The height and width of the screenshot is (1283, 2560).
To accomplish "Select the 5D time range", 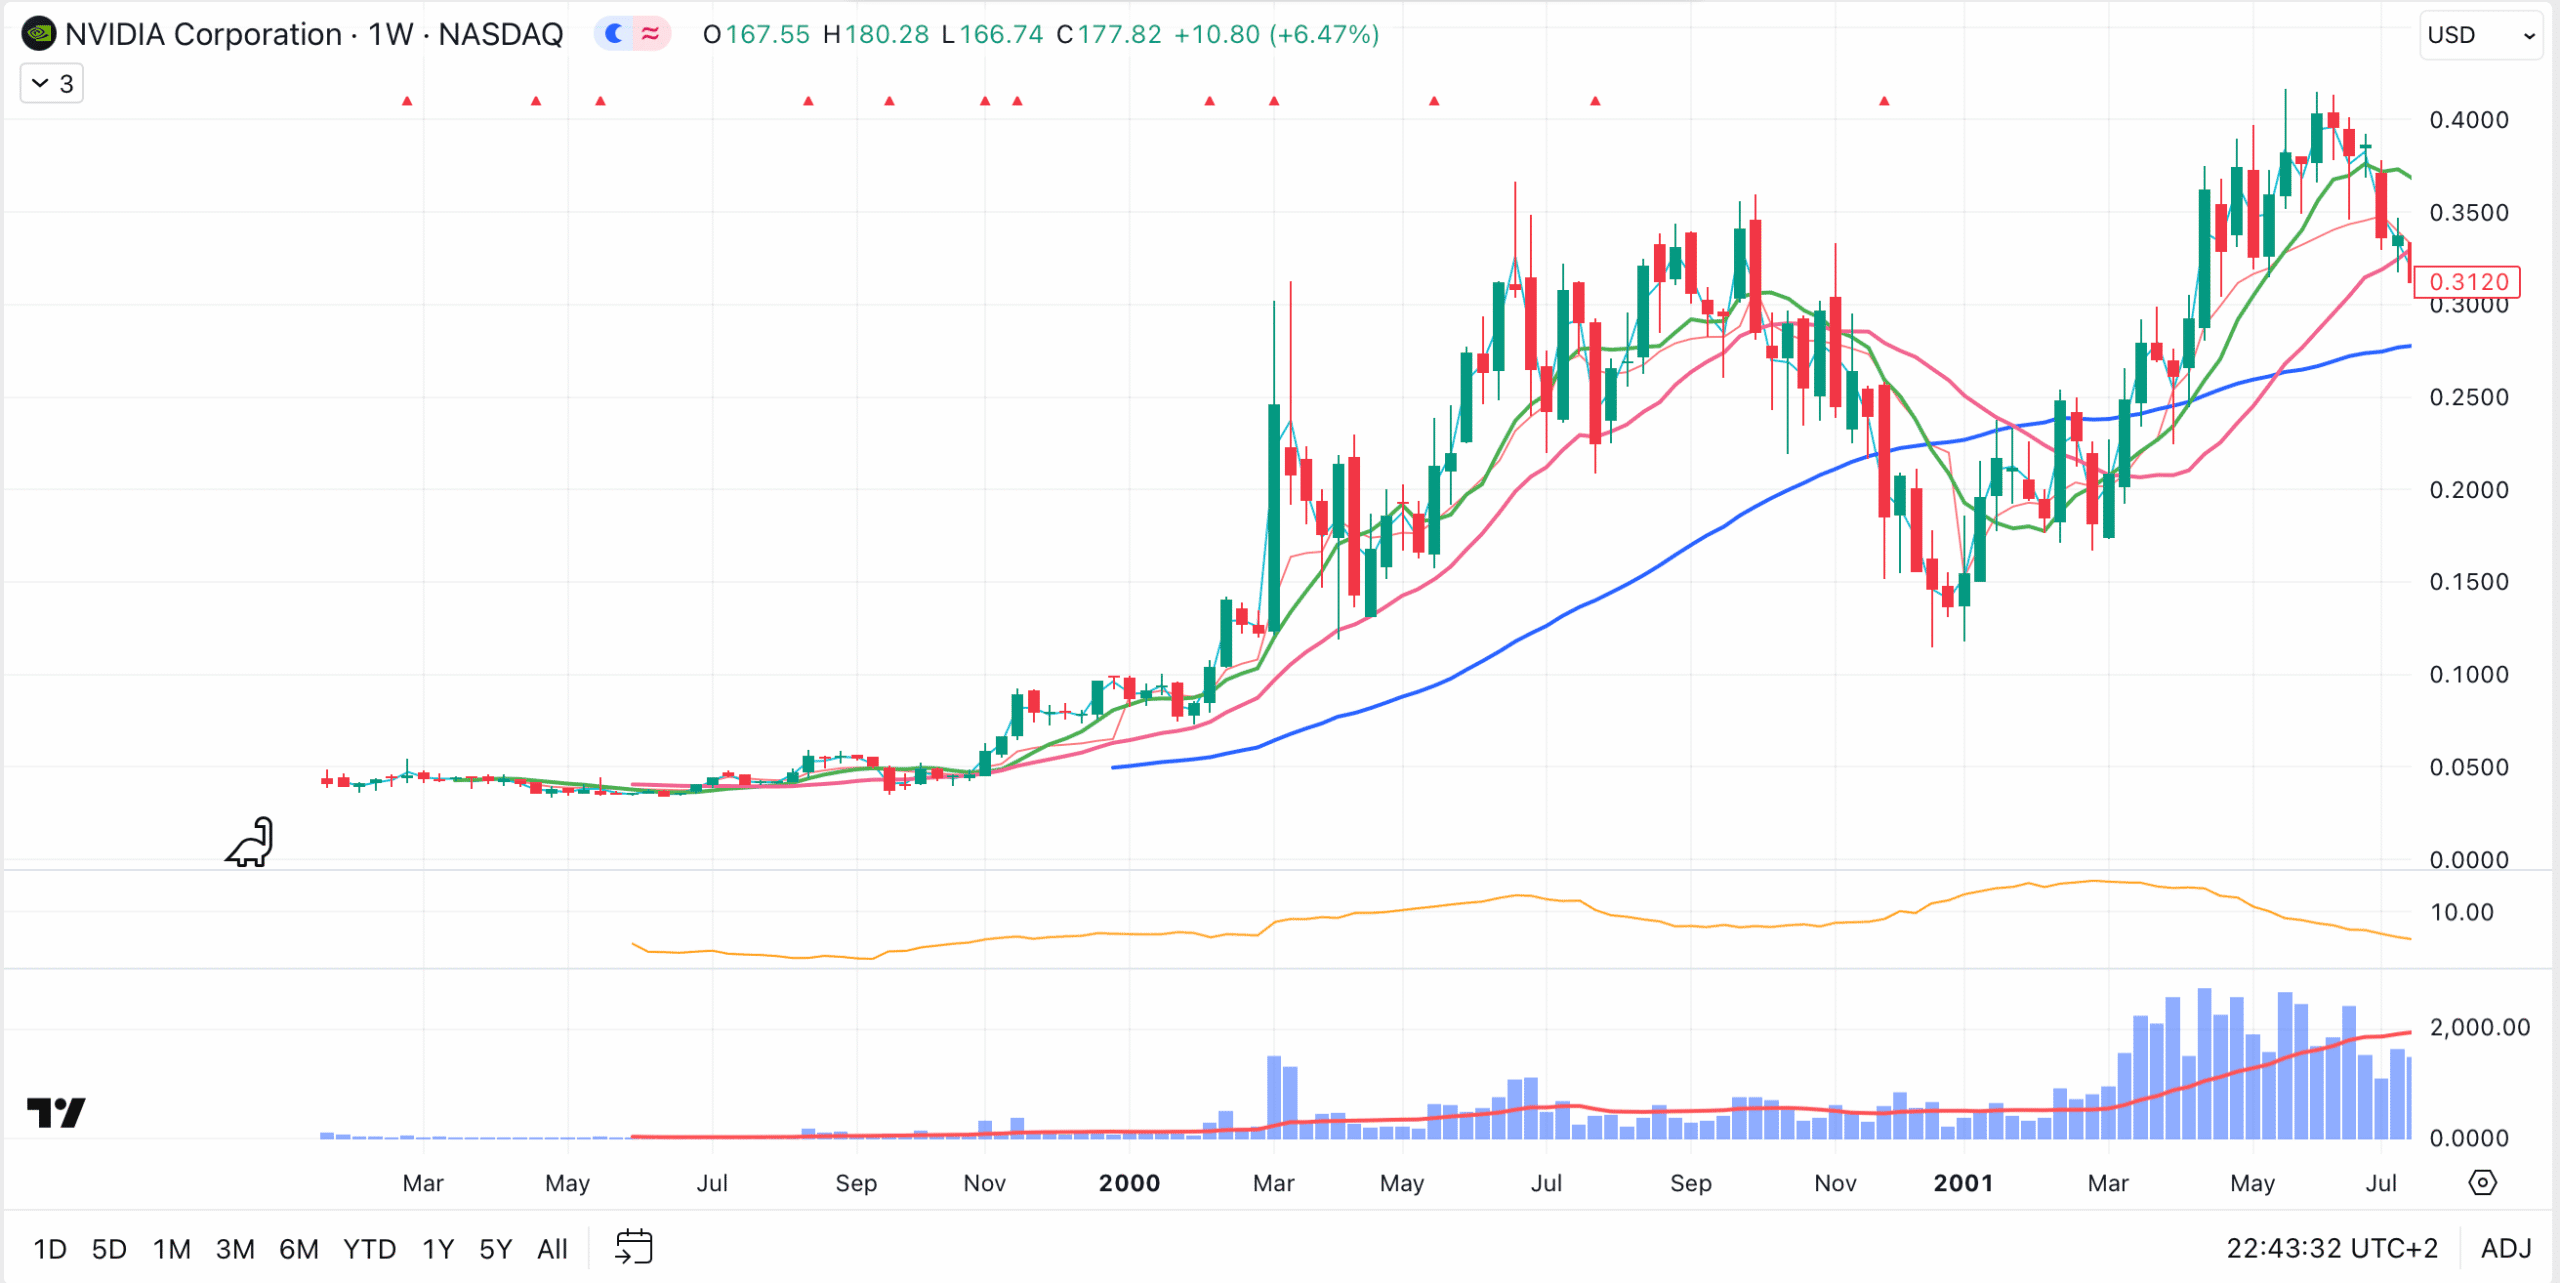I will coord(109,1249).
